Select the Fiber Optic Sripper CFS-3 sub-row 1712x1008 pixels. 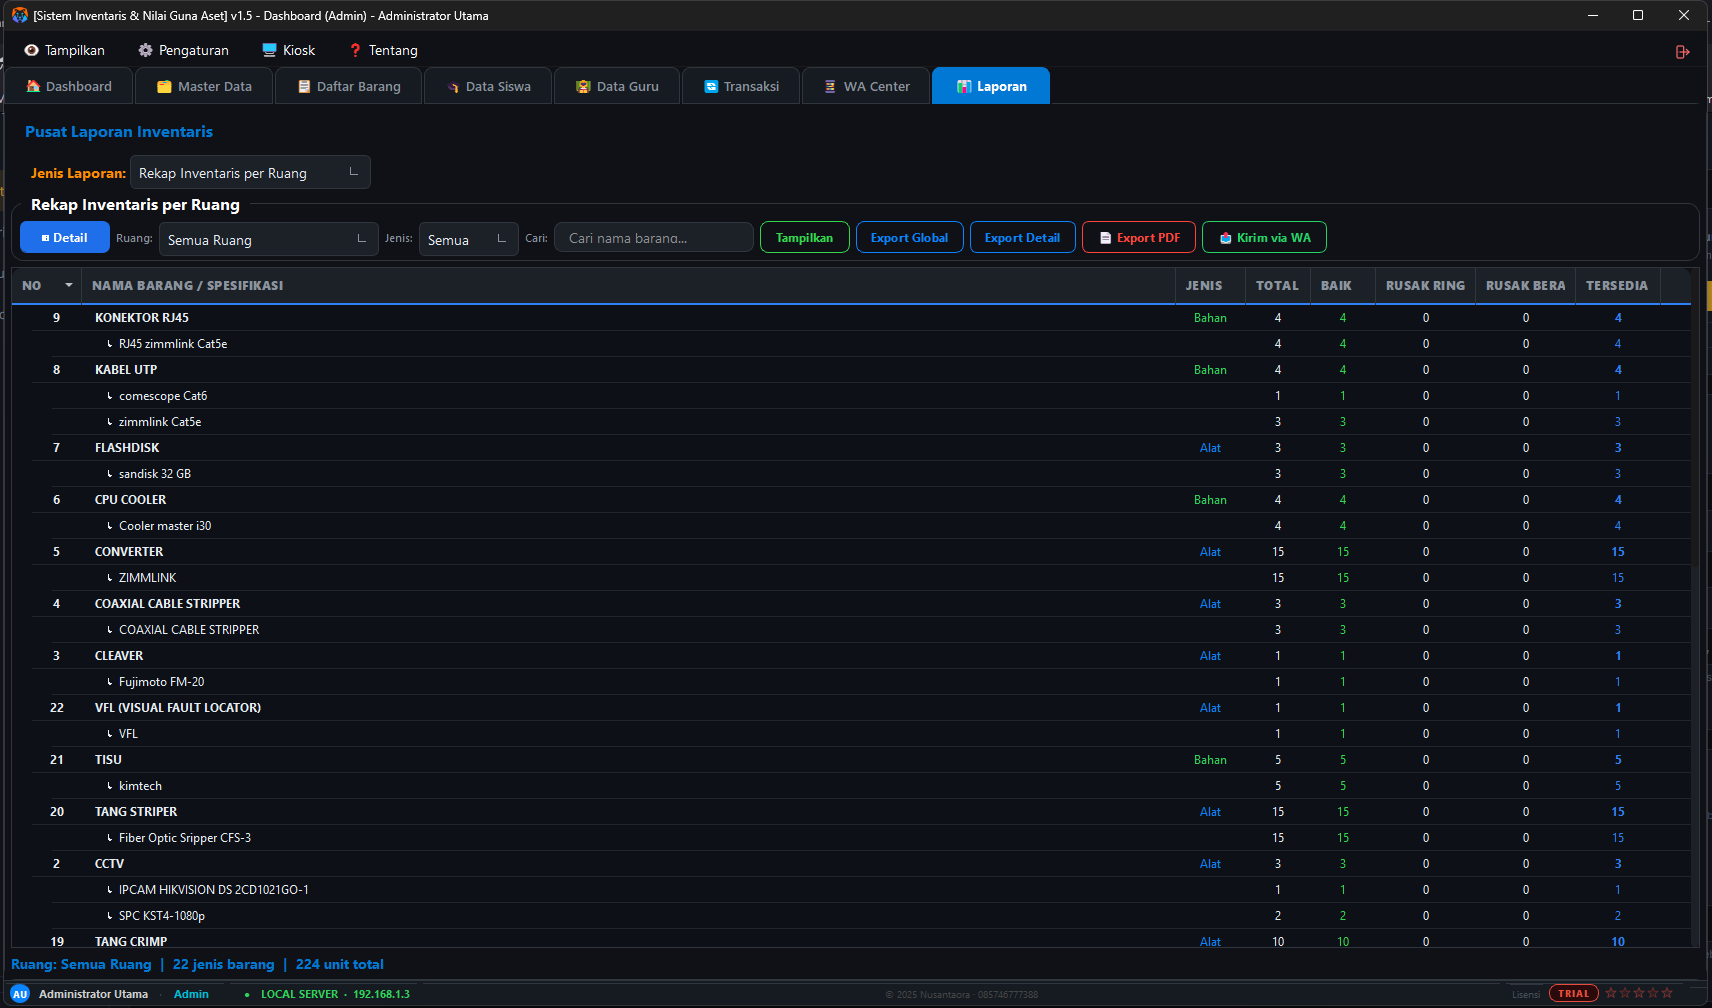point(851,838)
